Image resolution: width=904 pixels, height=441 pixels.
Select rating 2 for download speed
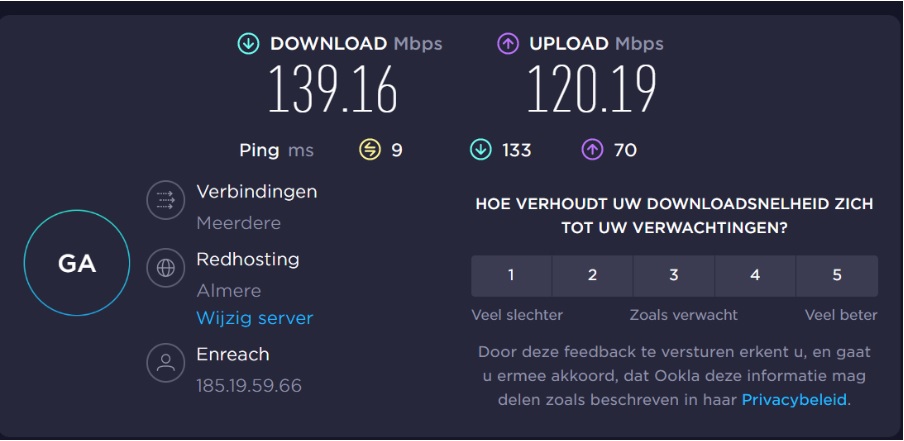(592, 276)
